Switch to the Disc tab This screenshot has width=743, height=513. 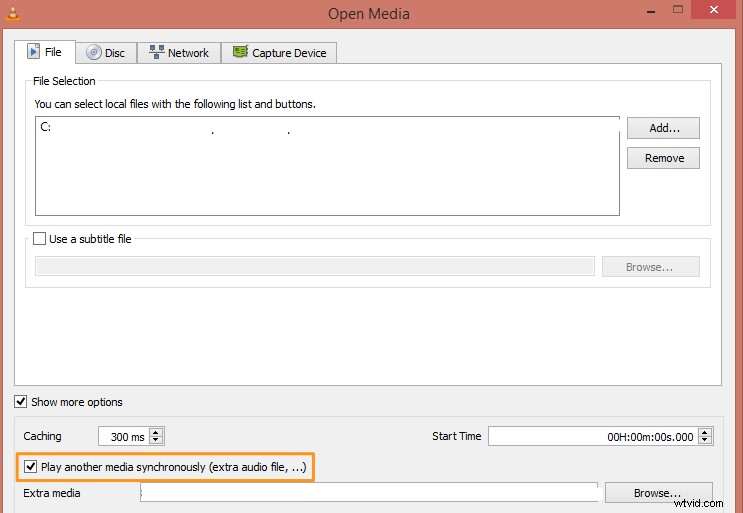(x=106, y=53)
